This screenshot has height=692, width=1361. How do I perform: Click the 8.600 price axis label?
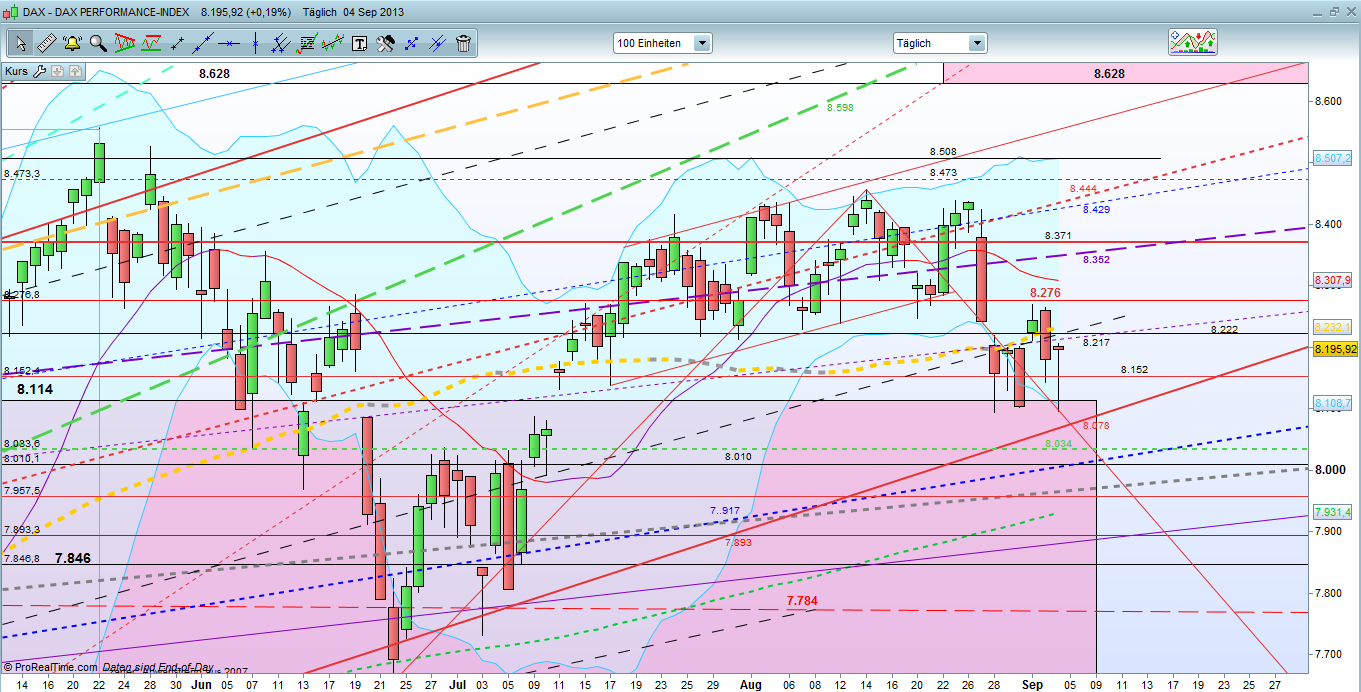[x=1330, y=101]
